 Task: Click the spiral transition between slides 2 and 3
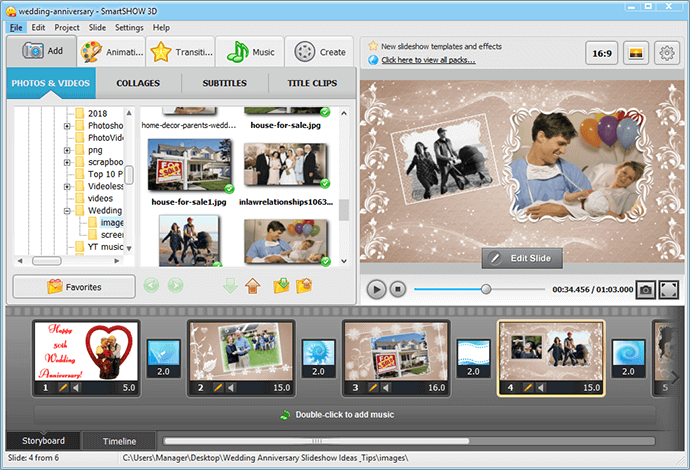319,358
